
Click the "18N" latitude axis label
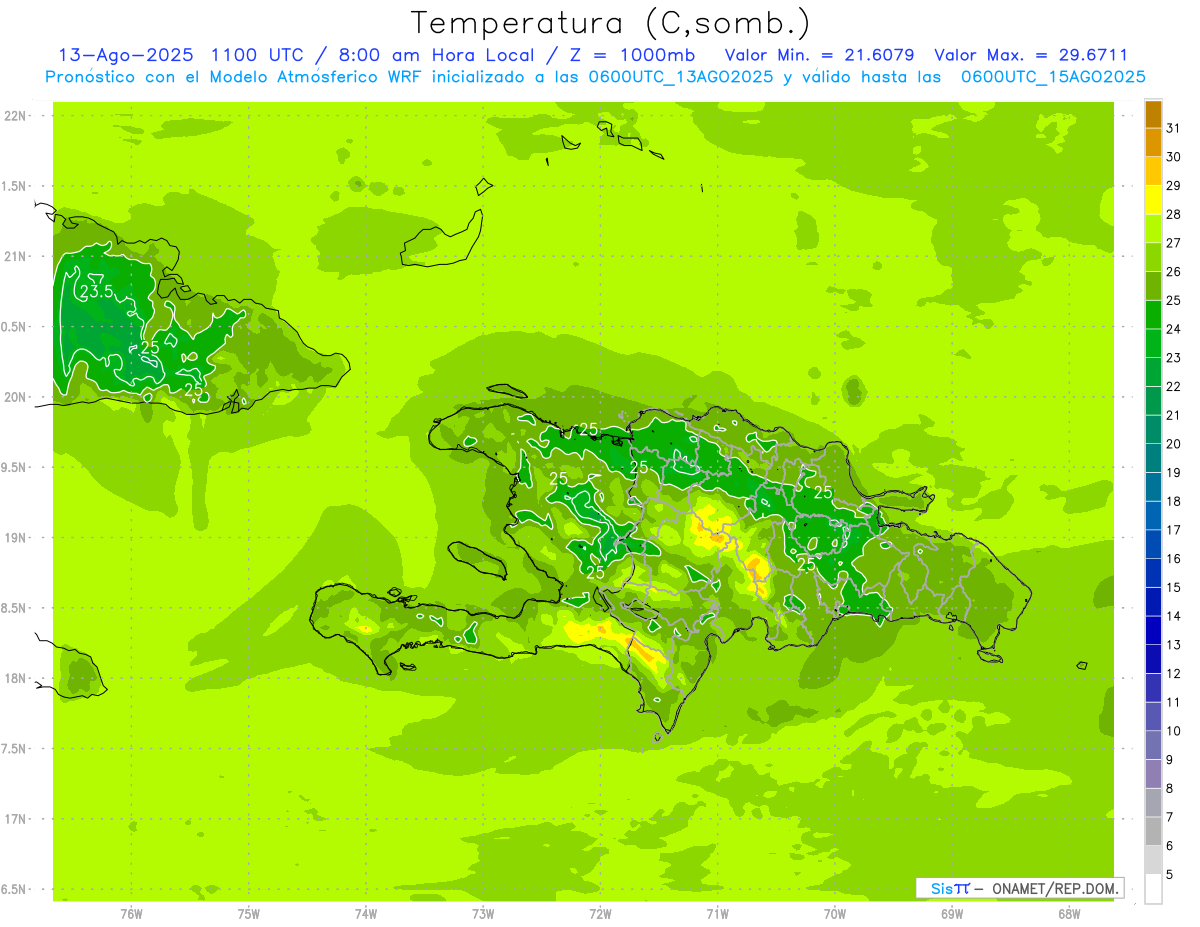click(x=15, y=679)
